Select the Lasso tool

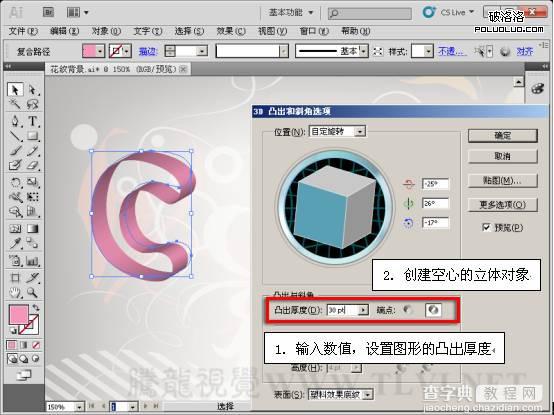pyautogui.click(x=33, y=104)
